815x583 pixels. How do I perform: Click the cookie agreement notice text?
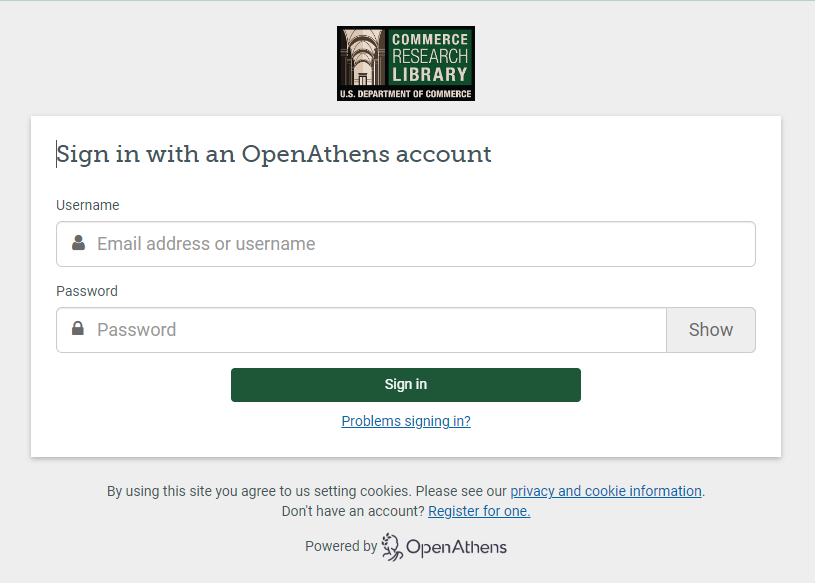[x=308, y=491]
